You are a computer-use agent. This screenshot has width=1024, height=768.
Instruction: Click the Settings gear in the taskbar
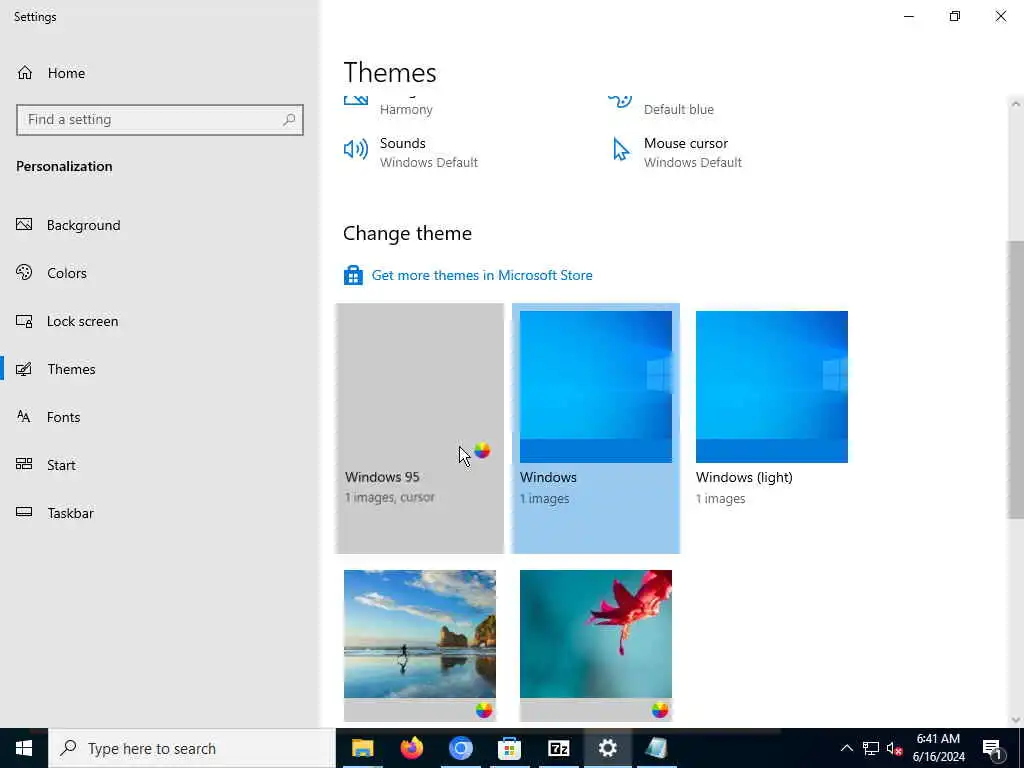[607, 748]
